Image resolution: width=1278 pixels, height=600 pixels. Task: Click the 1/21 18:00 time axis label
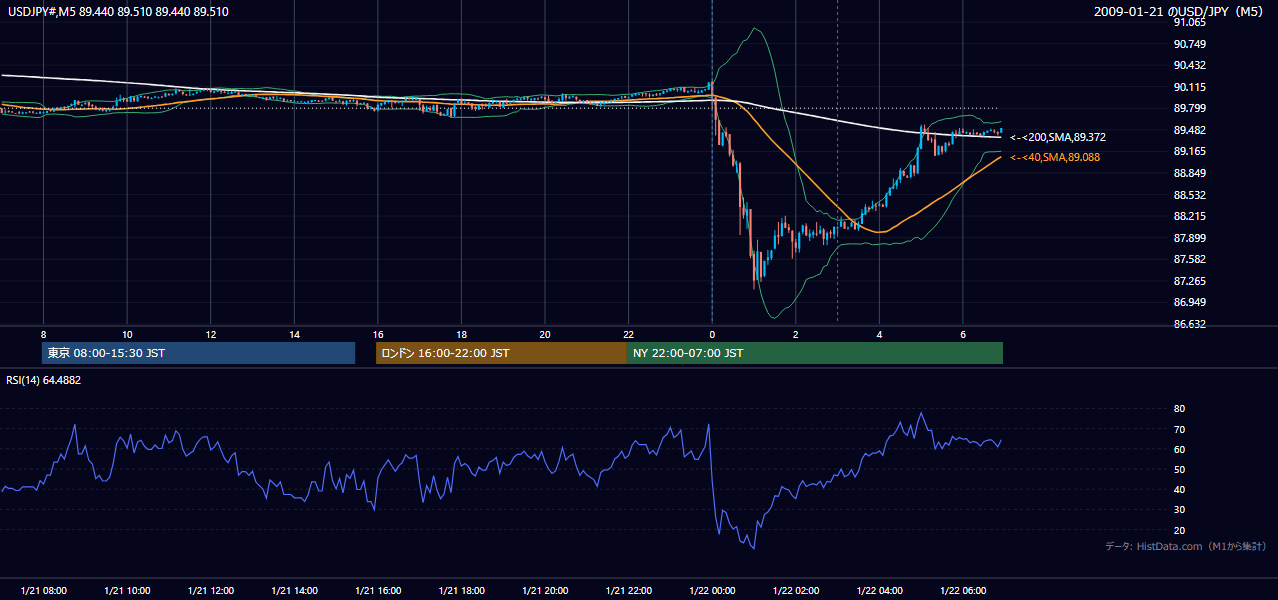pos(461,590)
